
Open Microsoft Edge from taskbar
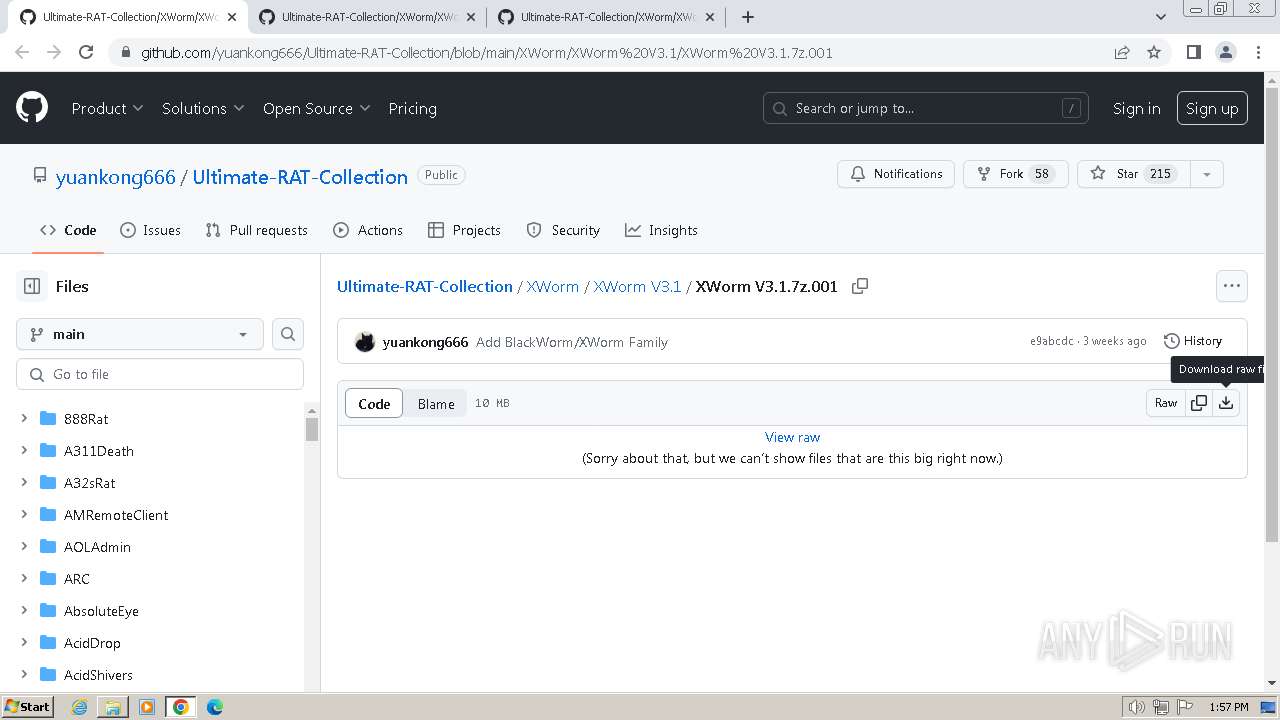tap(215, 707)
